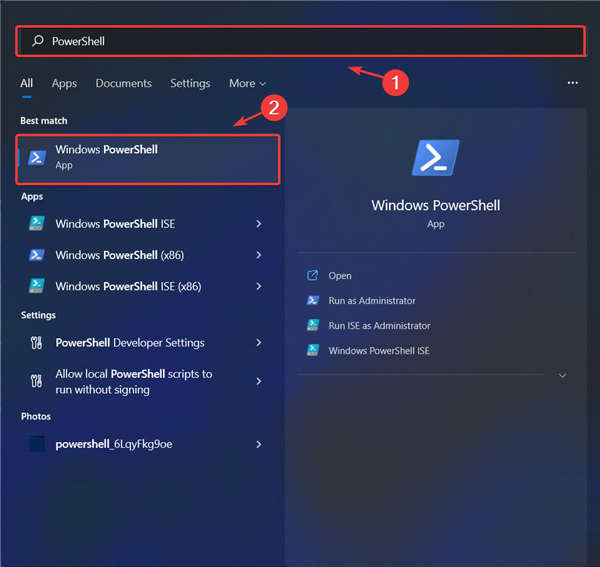The height and width of the screenshot is (567, 600).
Task: Expand Windows PowerShell ISE (x86) chevron
Action: [259, 286]
